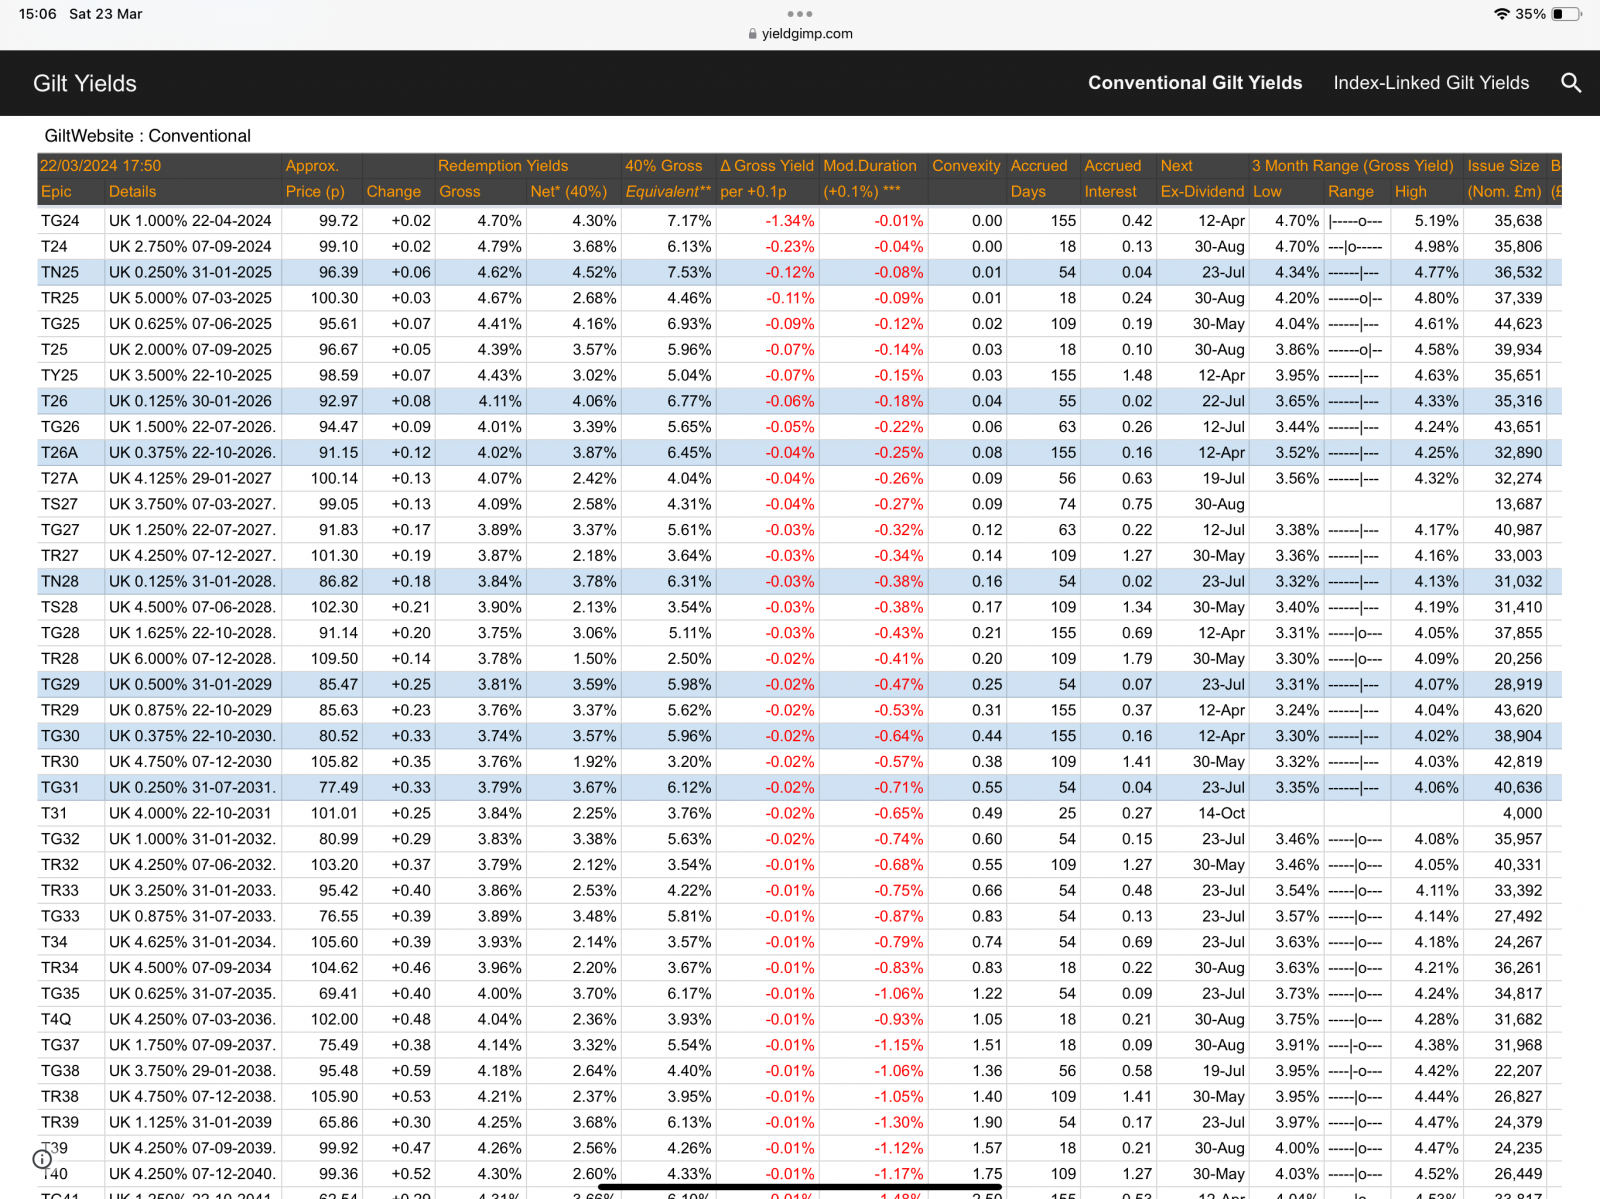
Task: Click the Ex-Dividend column header
Action: (1202, 191)
